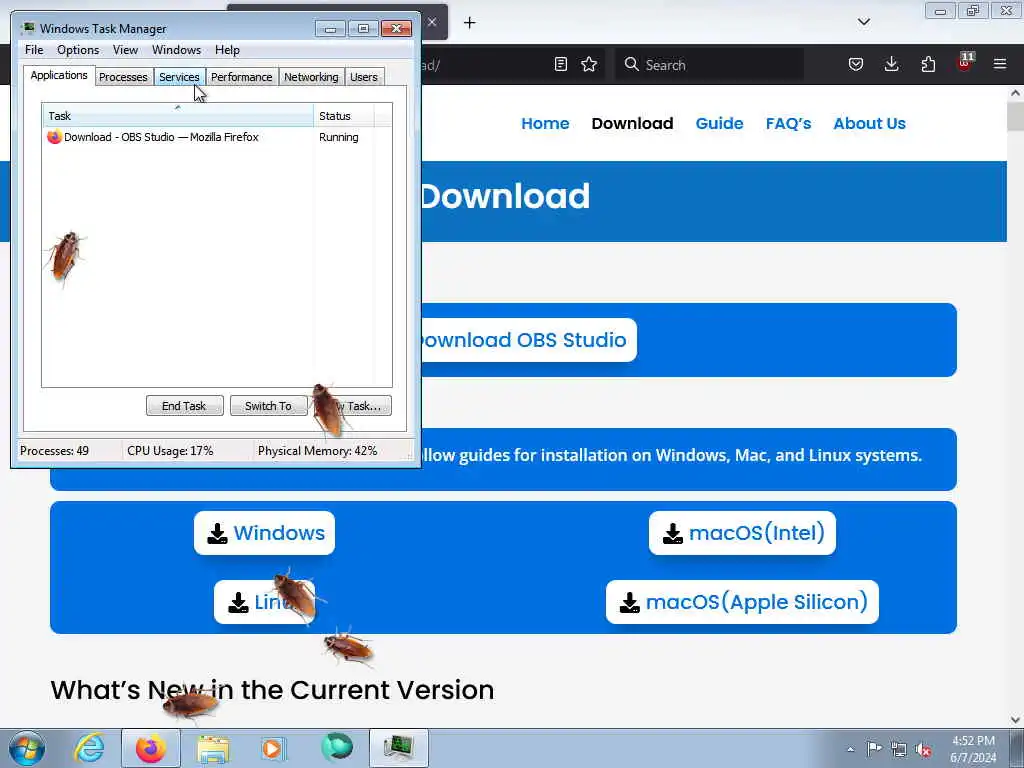
Task: Click the extension icon with badge 11
Action: pyautogui.click(x=965, y=63)
